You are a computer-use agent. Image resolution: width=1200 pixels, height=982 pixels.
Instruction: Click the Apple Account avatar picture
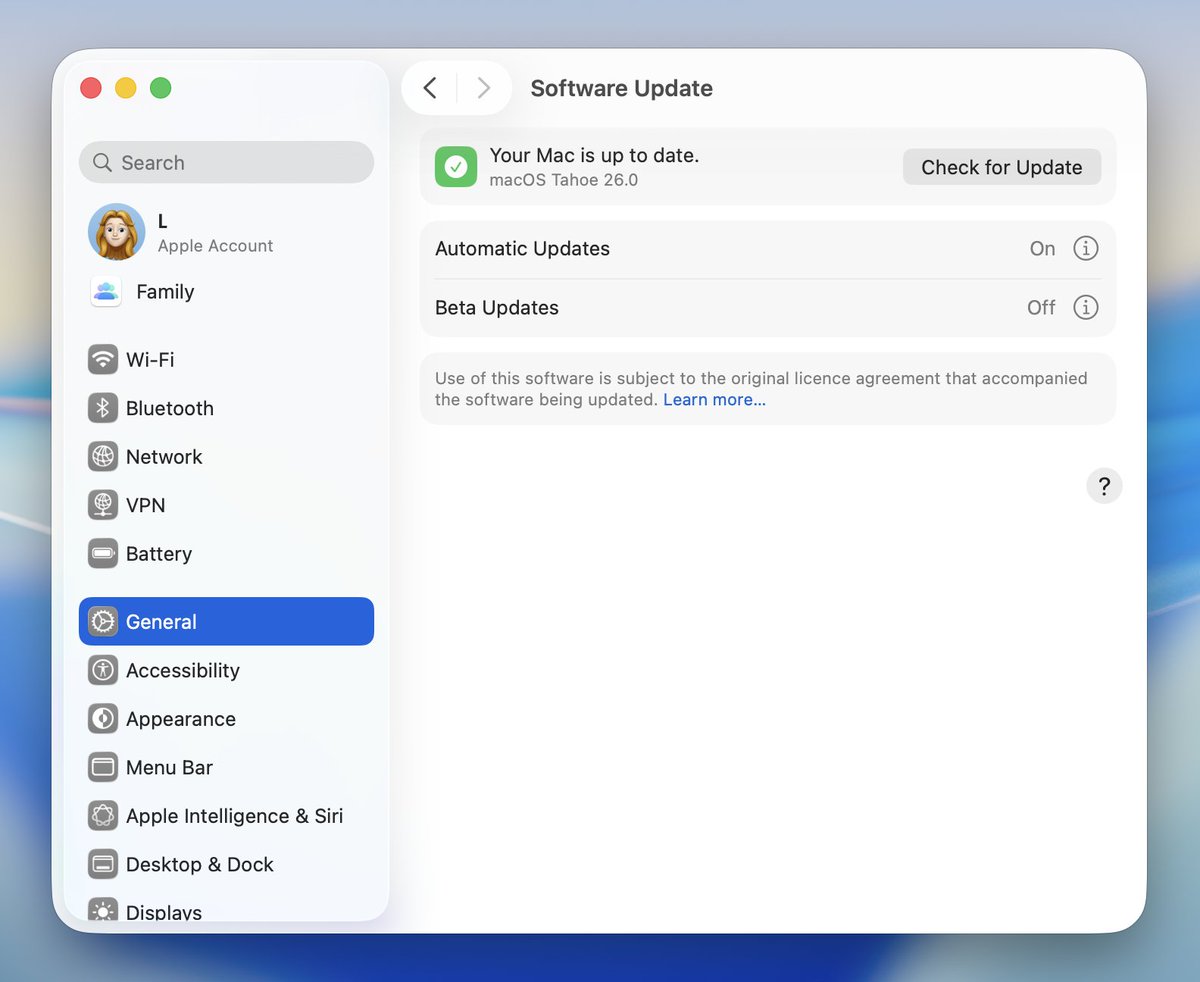(x=117, y=232)
